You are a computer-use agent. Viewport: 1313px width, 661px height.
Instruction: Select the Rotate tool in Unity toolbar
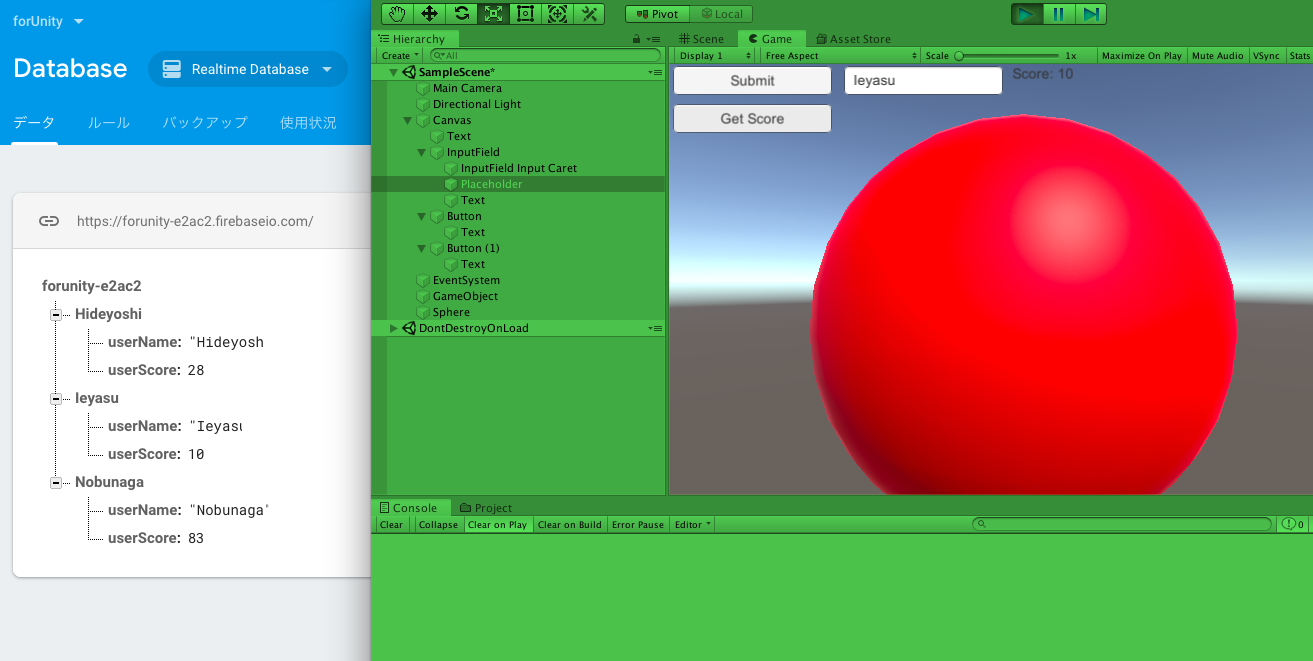(x=462, y=13)
